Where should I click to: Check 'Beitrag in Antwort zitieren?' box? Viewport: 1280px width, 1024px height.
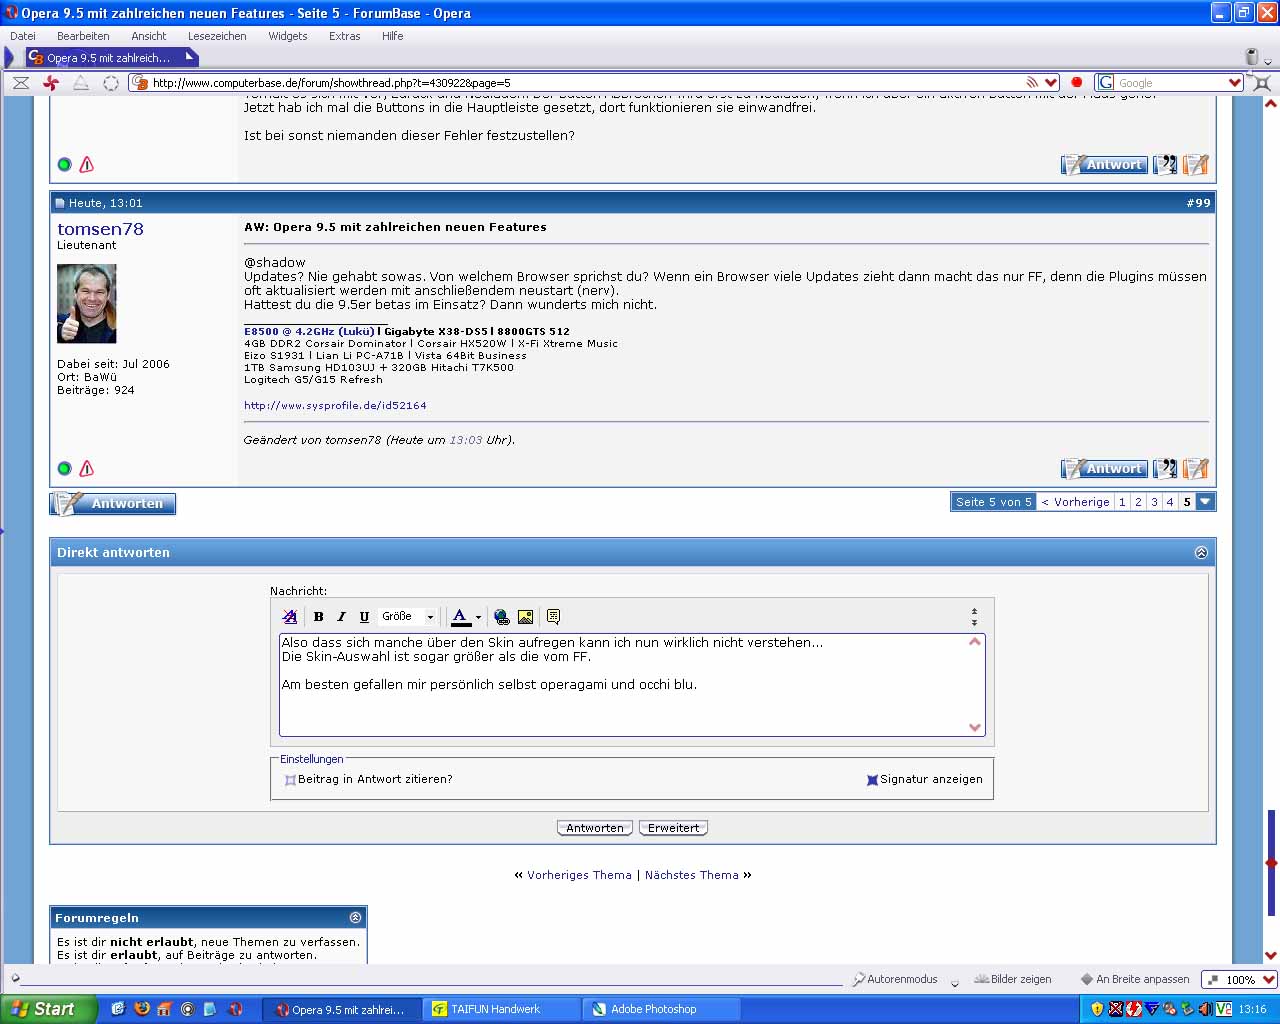290,780
